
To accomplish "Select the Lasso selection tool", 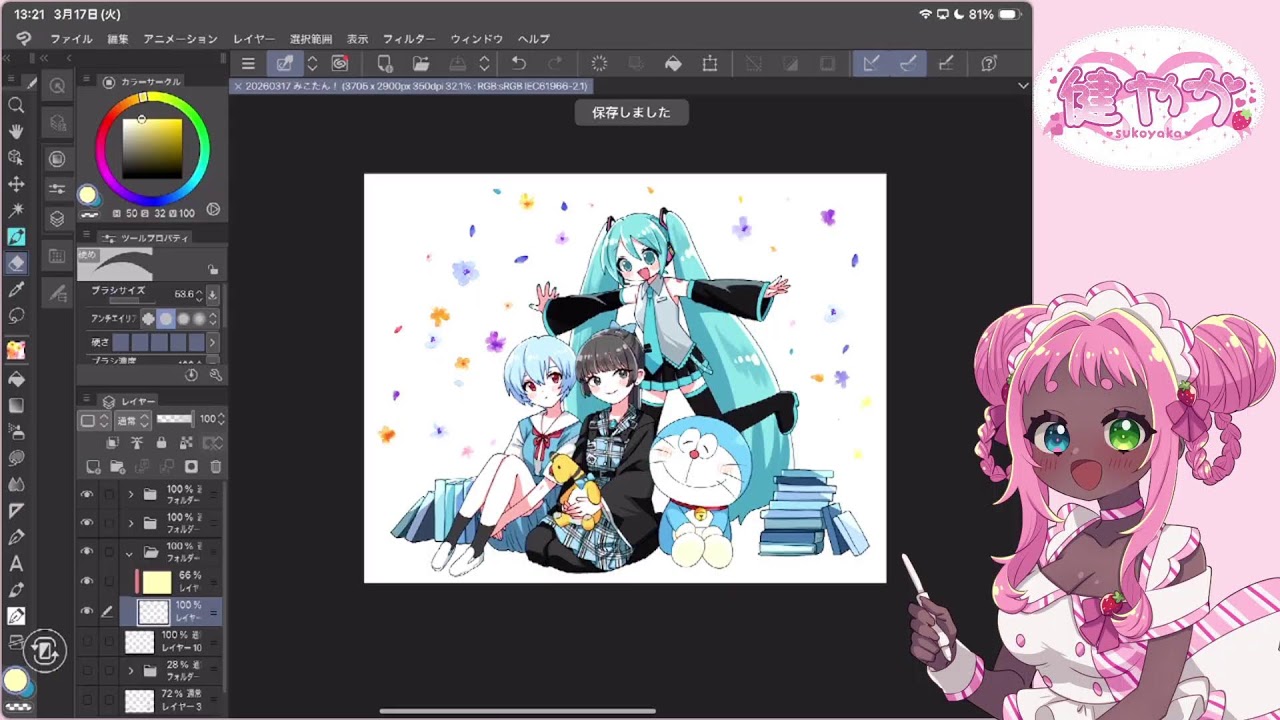I will (16, 315).
